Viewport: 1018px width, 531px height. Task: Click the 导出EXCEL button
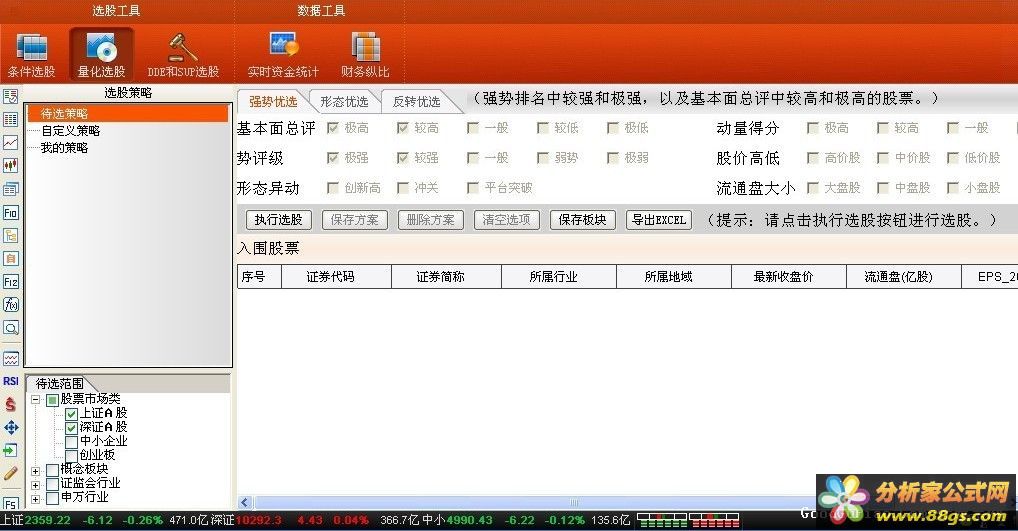click(x=659, y=220)
